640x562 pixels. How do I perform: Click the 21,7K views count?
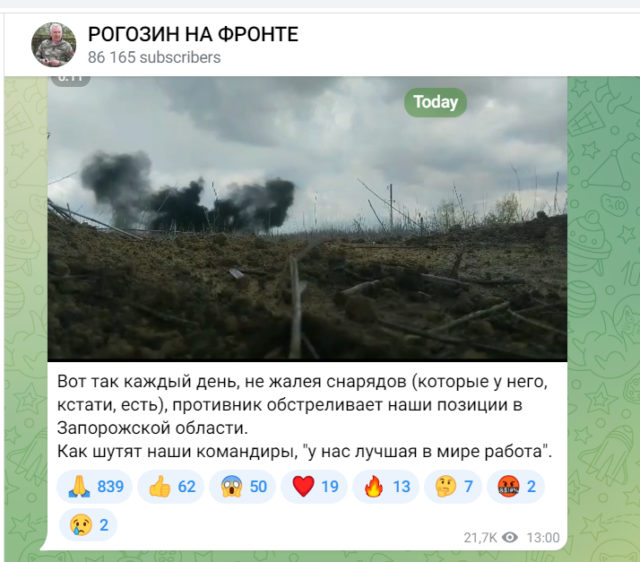(480, 538)
